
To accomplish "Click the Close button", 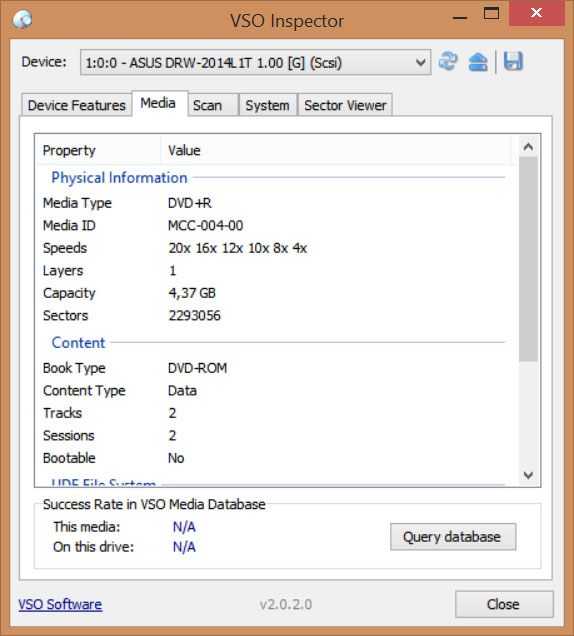I will pos(504,604).
